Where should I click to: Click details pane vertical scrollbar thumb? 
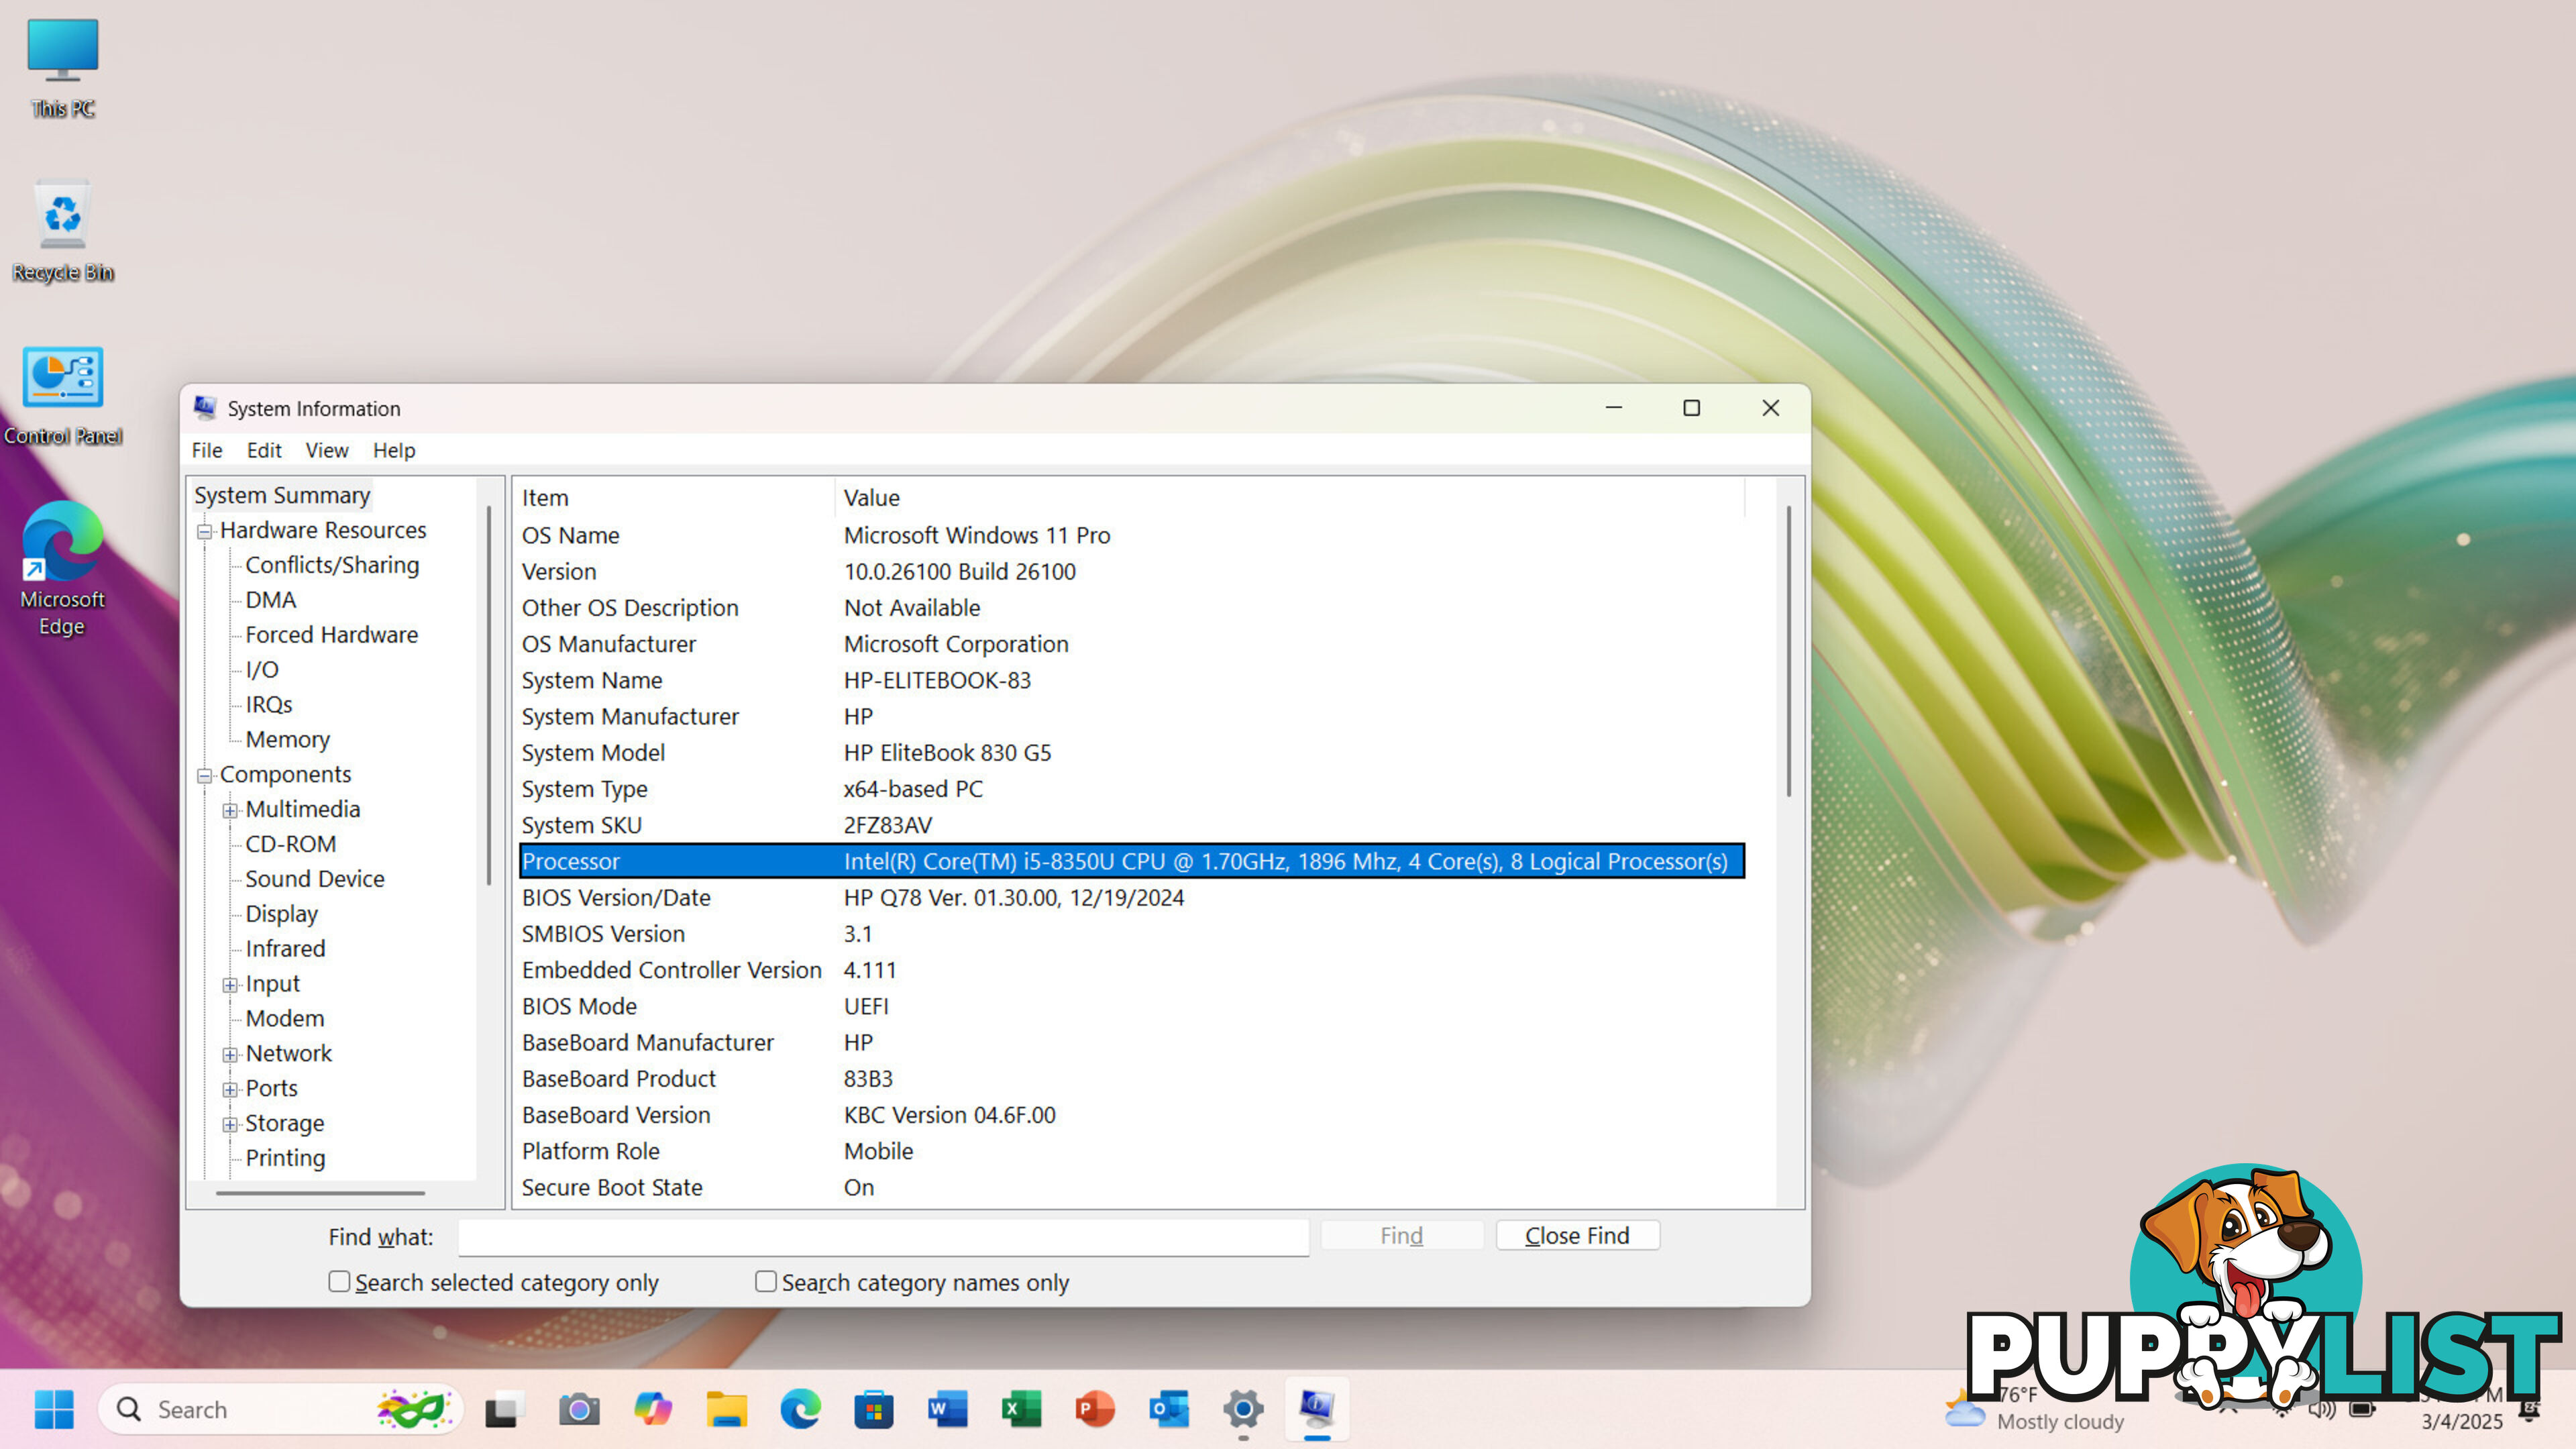(x=1789, y=651)
